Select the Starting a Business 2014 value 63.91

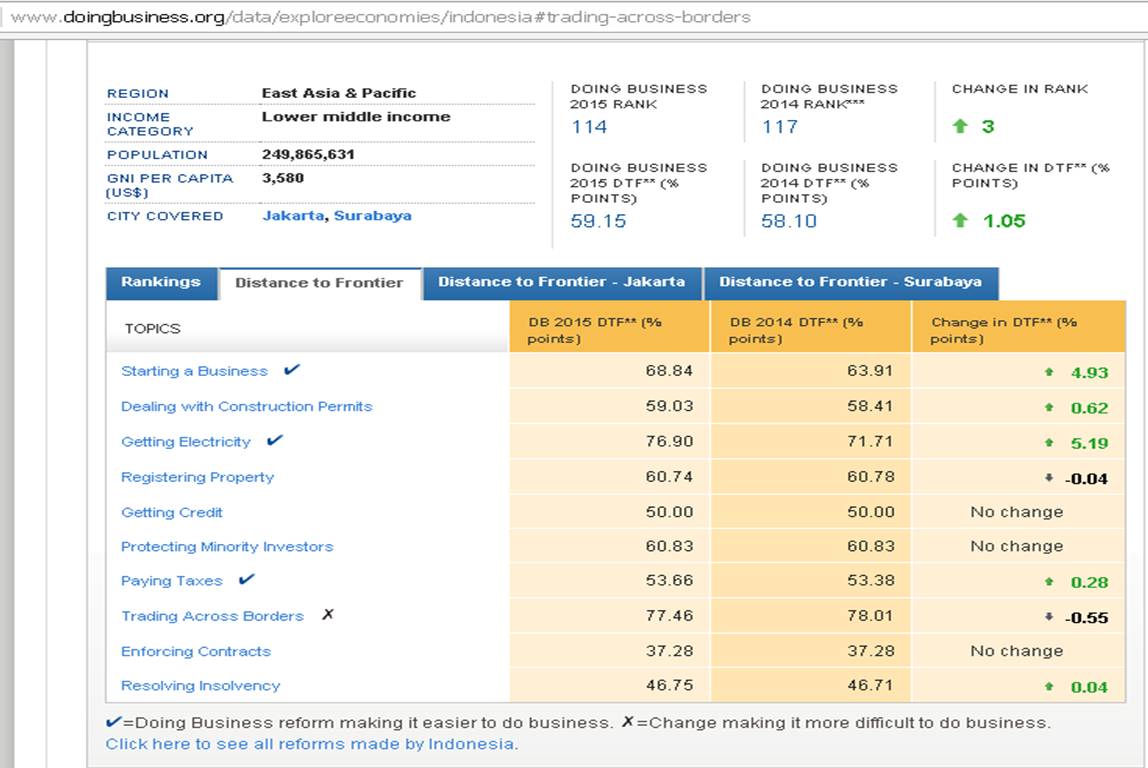point(871,371)
